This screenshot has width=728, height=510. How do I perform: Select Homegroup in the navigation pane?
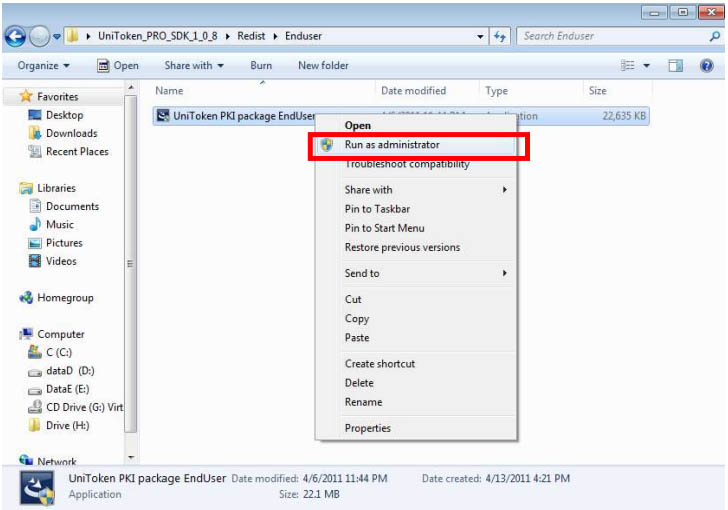point(65,298)
